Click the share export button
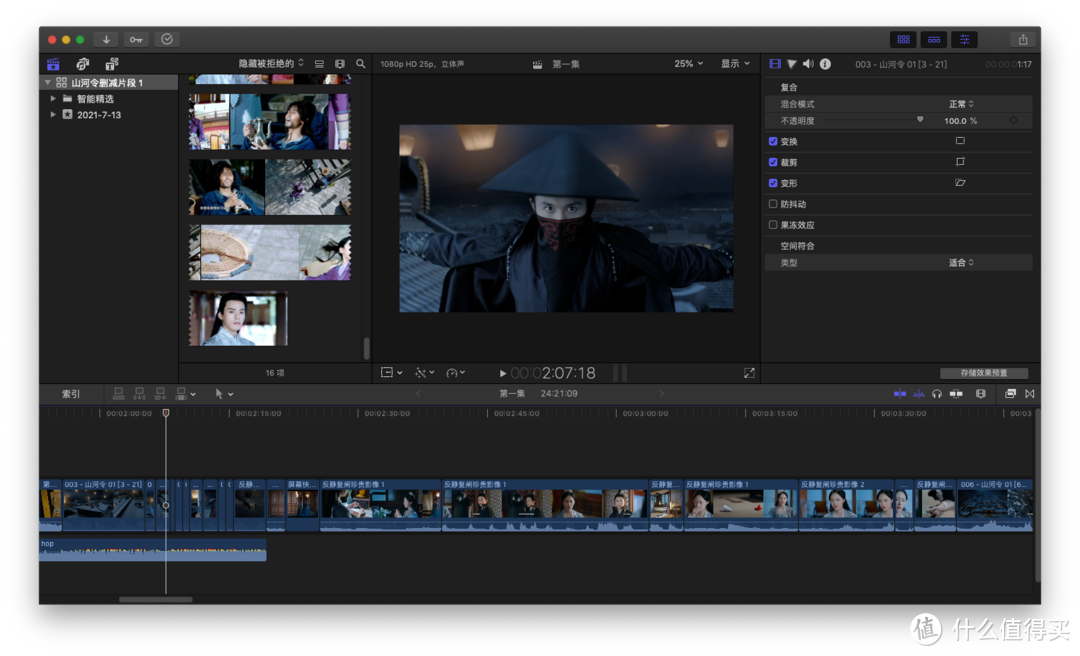The image size is (1080, 656). pyautogui.click(x=1023, y=39)
